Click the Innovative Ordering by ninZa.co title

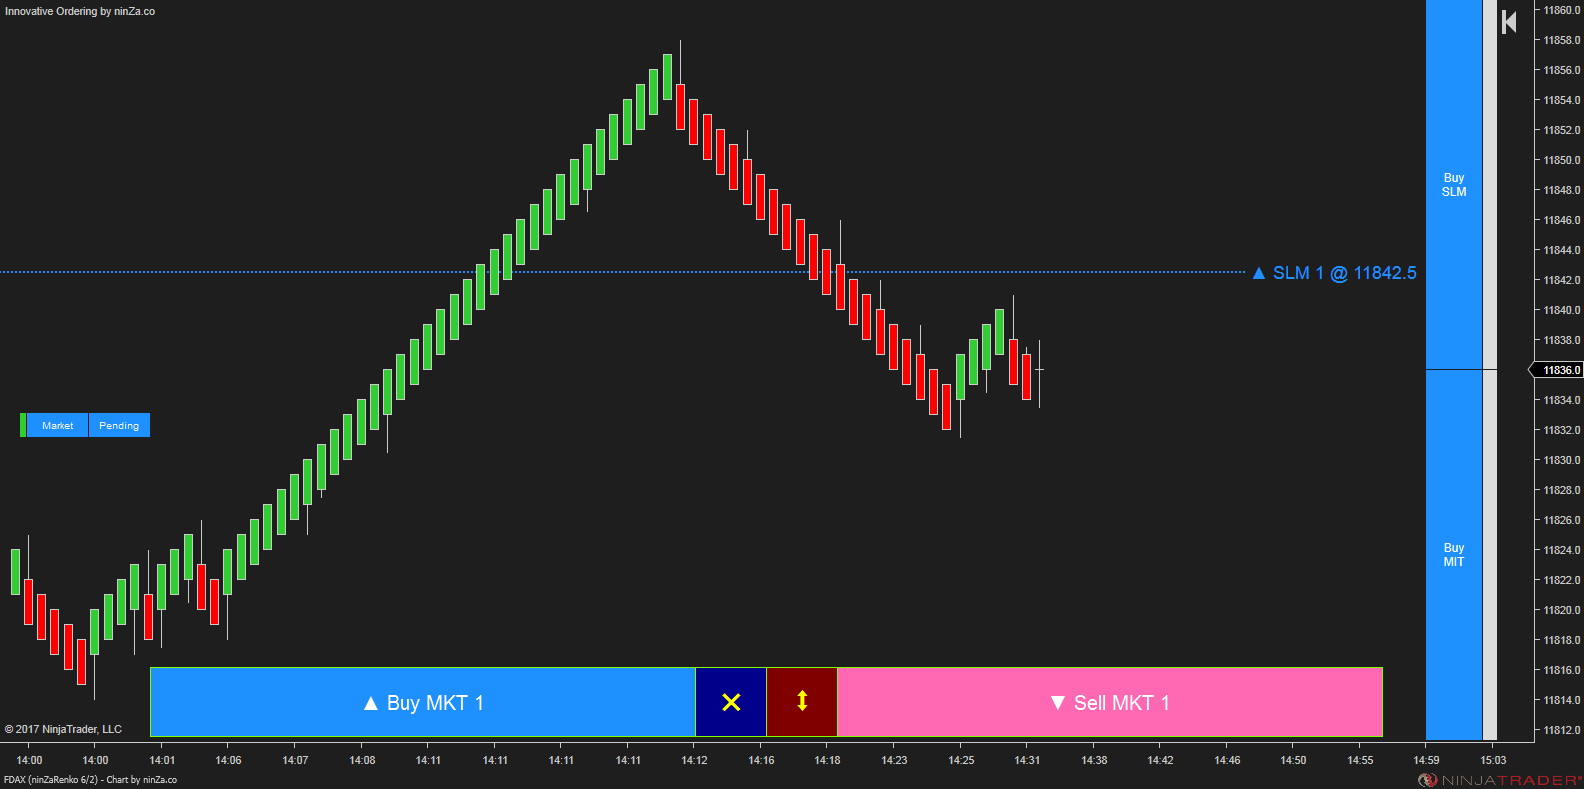click(80, 11)
